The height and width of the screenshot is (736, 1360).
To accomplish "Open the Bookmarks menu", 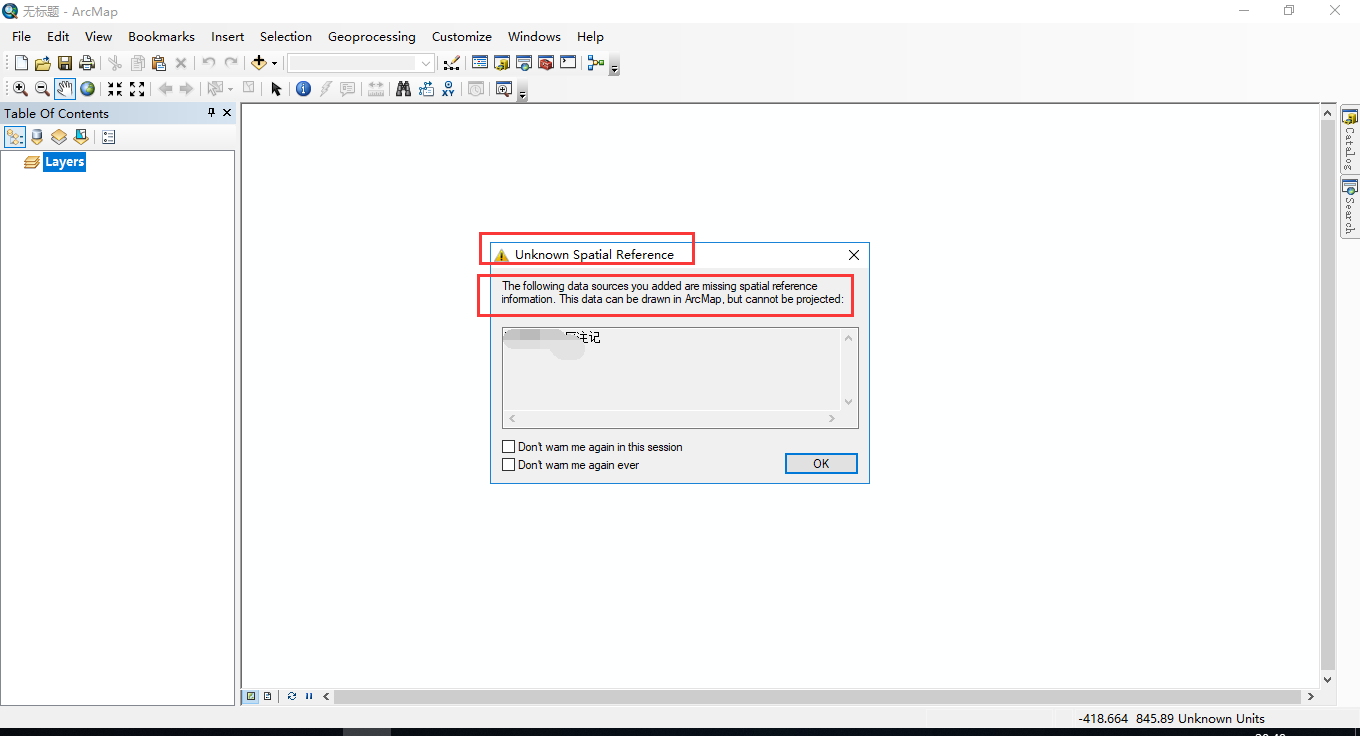I will (161, 36).
